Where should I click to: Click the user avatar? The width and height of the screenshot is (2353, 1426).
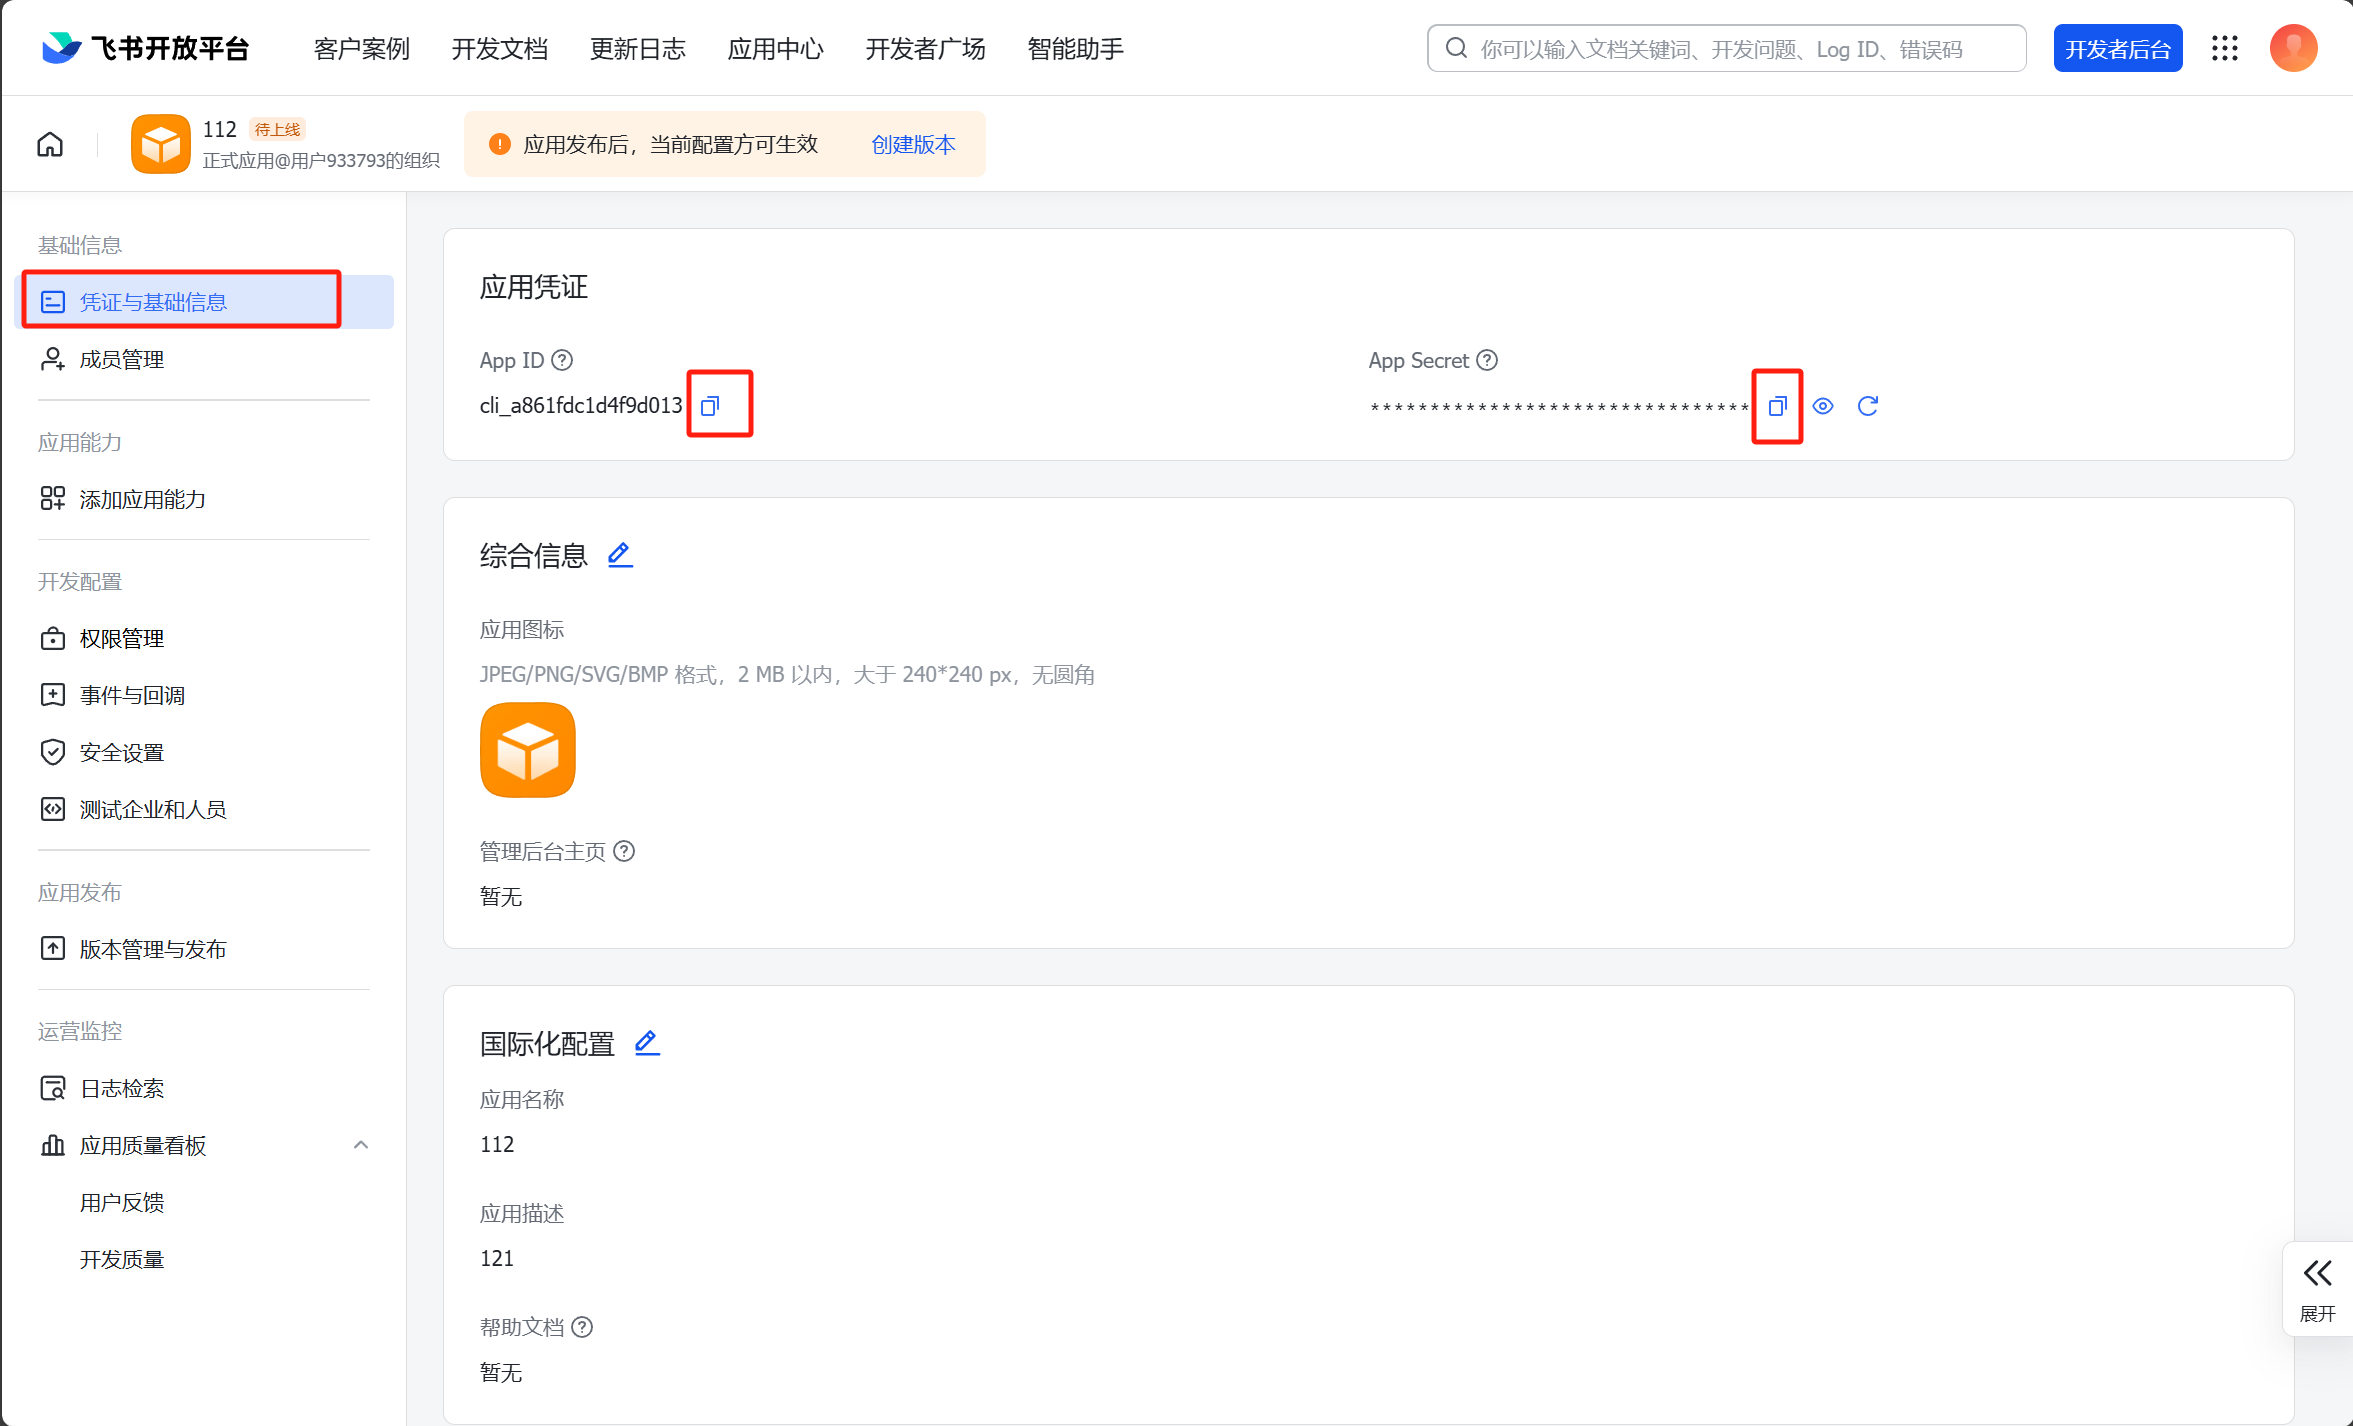pyautogui.click(x=2293, y=48)
